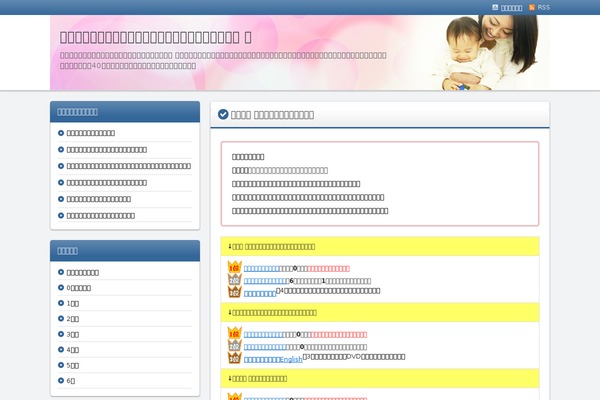Click the bronze crown in the second ranking
Image resolution: width=600 pixels, height=400 pixels.
235,358
